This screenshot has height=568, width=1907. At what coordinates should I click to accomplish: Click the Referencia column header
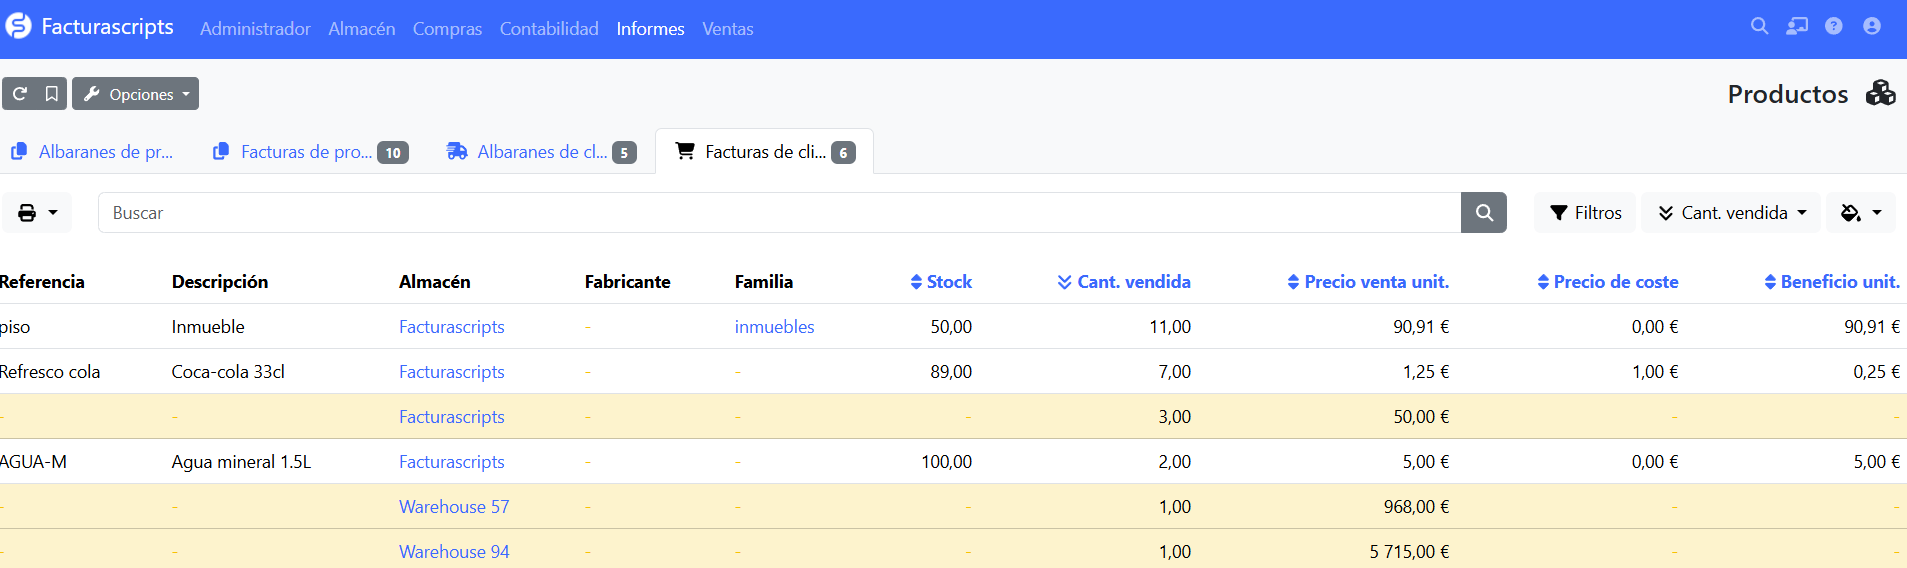[x=42, y=282]
